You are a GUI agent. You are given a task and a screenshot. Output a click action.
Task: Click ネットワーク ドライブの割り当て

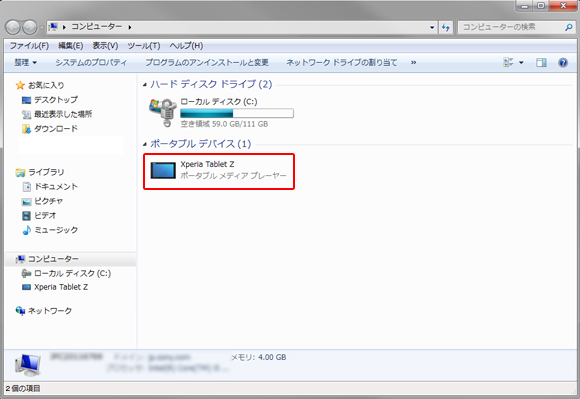click(x=341, y=62)
